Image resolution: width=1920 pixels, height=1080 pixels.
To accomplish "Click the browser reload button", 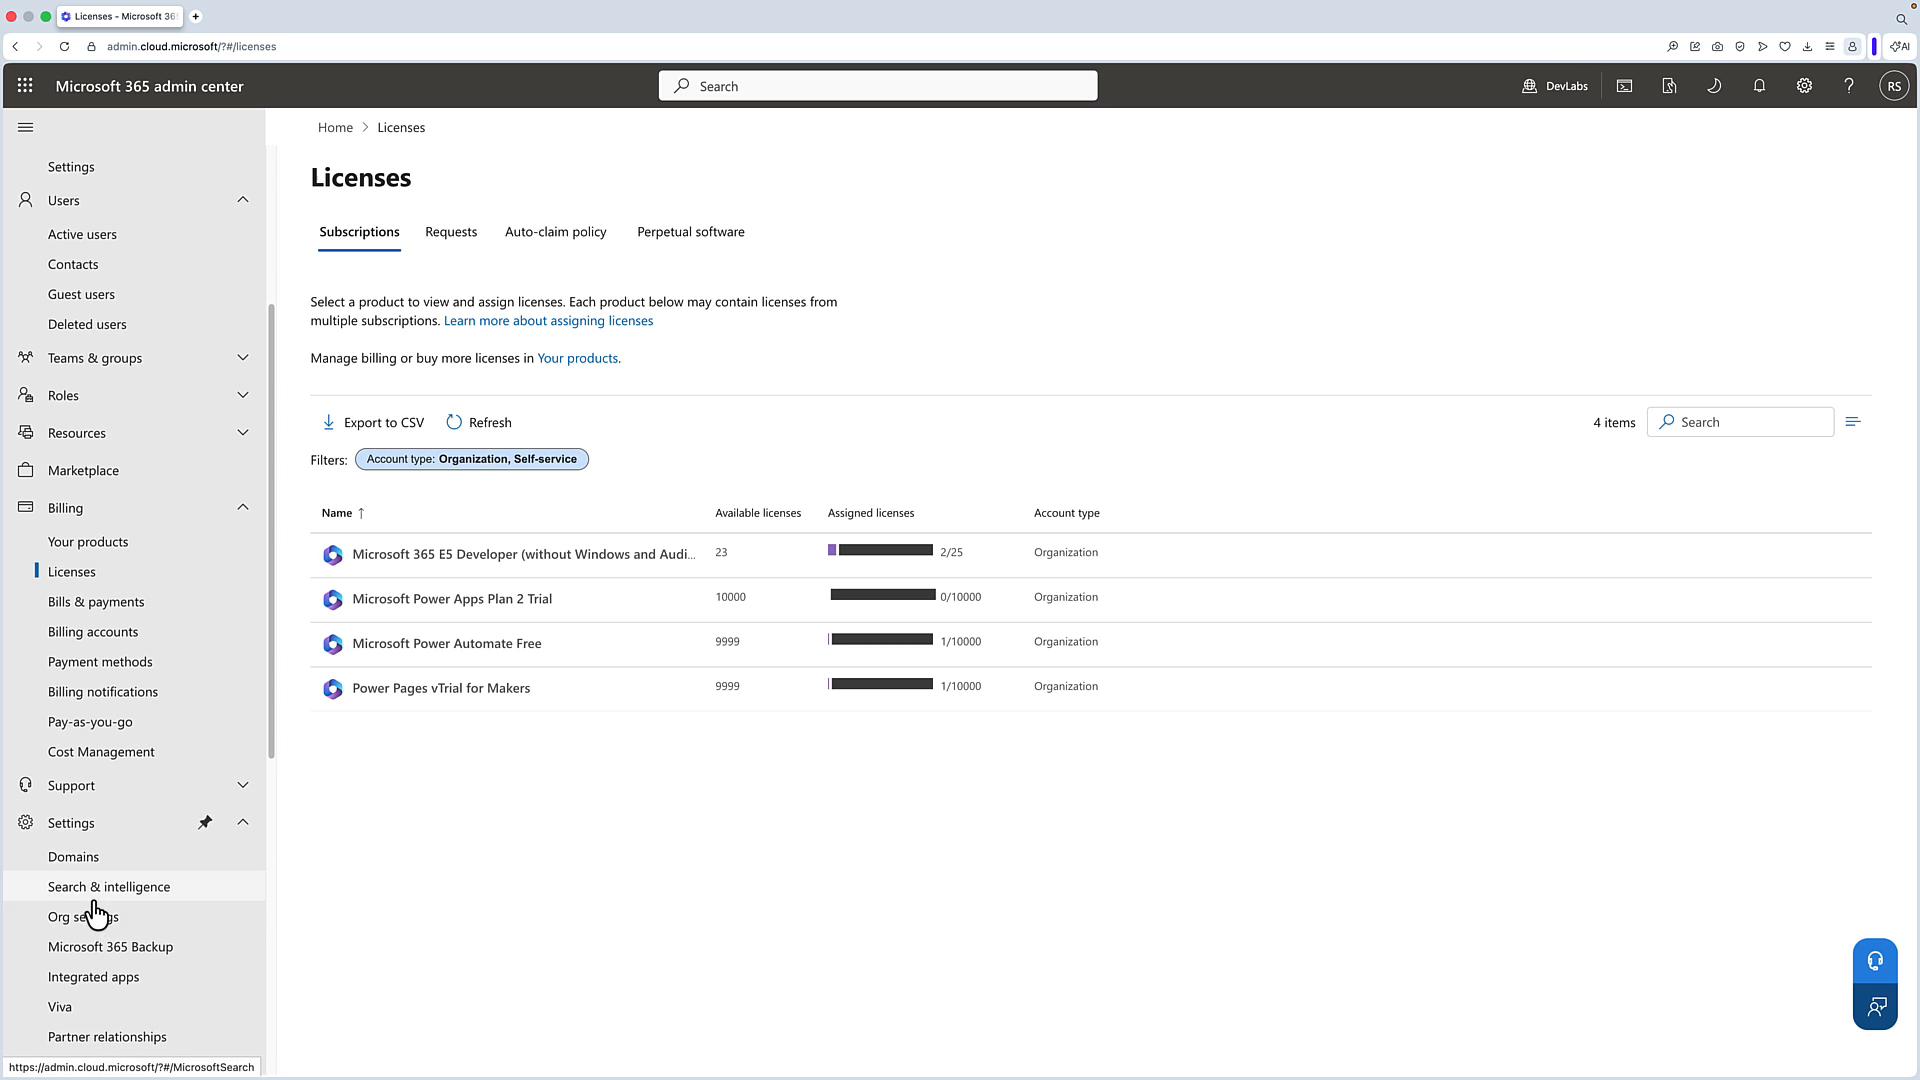I will [64, 47].
